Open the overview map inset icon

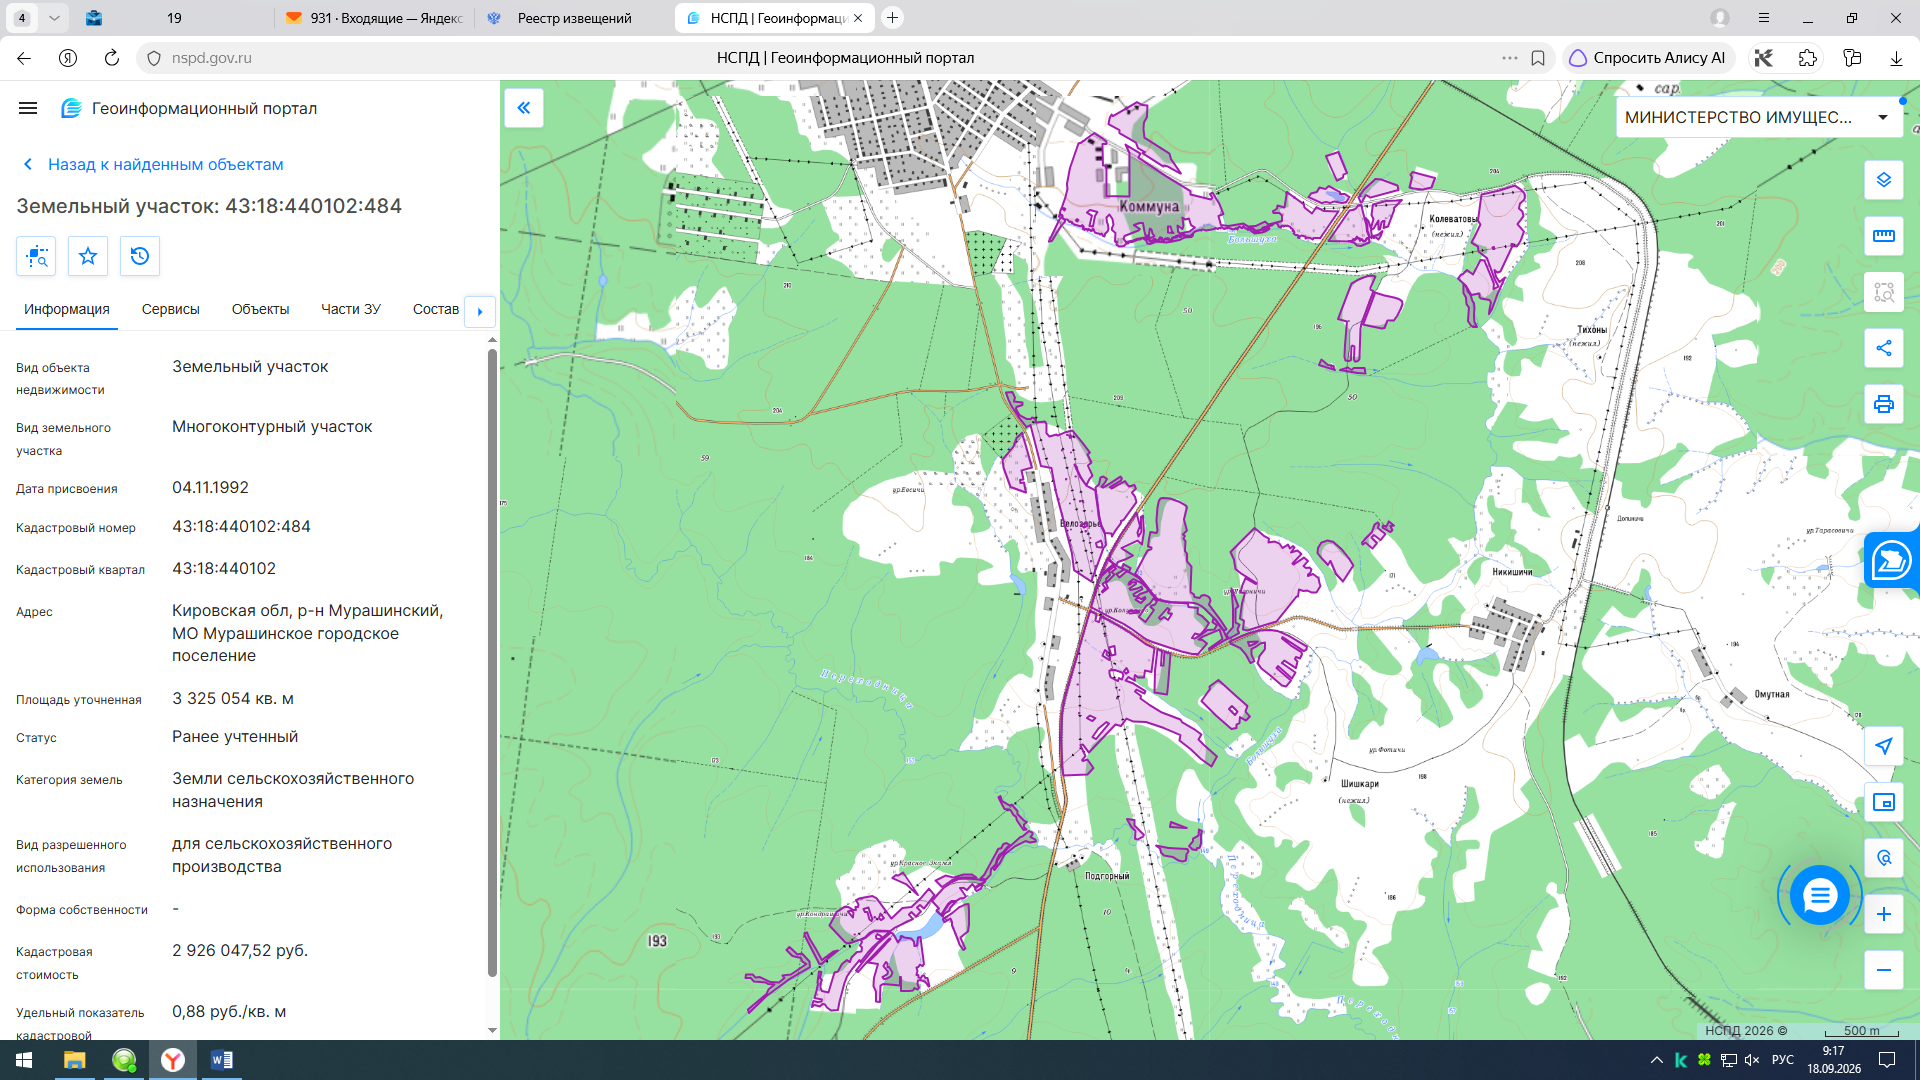coord(1884,802)
